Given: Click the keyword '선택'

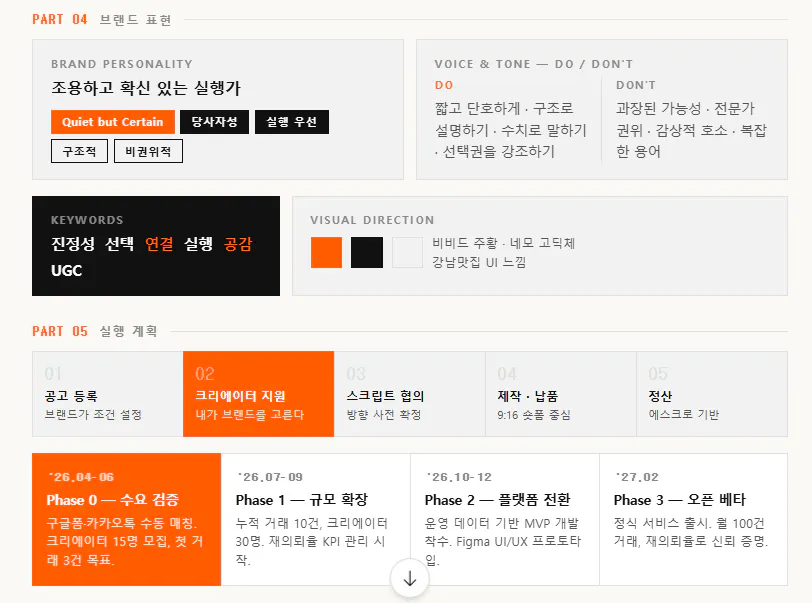Looking at the screenshot, I should click(120, 243).
